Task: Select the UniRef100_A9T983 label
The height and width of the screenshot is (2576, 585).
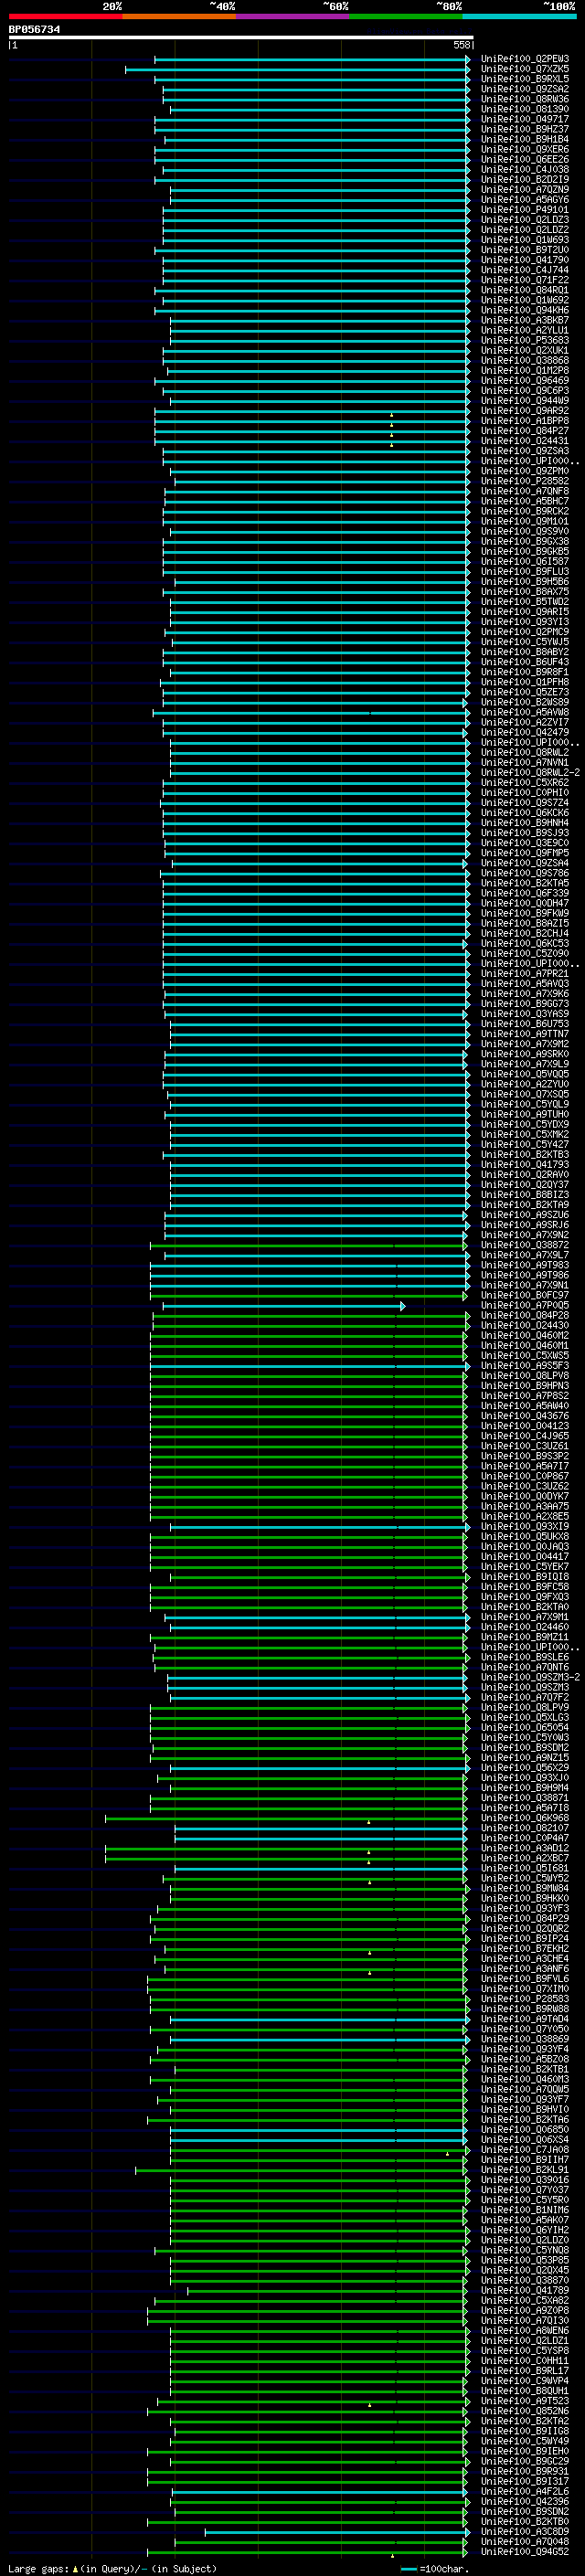Action: tap(525, 1265)
